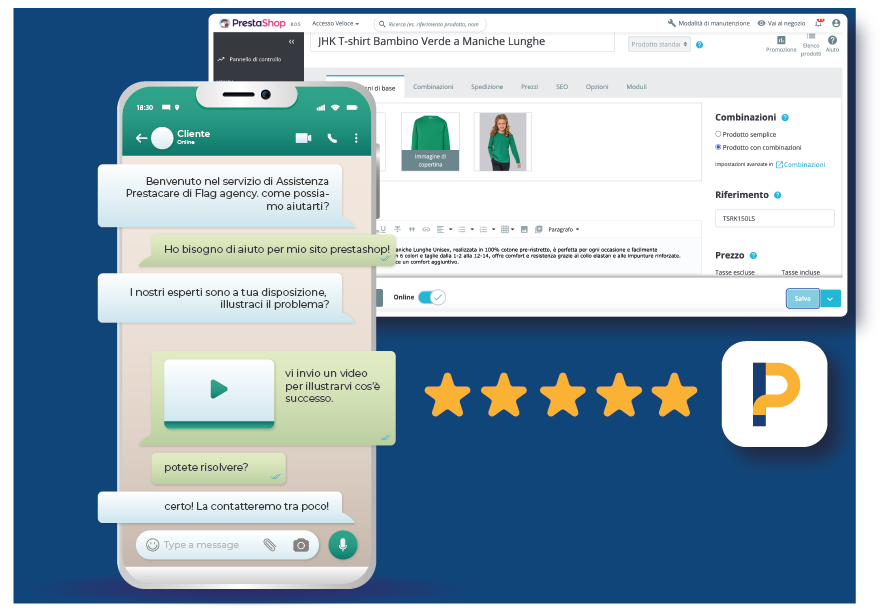The height and width of the screenshot is (614, 885).
Task: Tap the back arrow in the chat
Action: pos(141,138)
